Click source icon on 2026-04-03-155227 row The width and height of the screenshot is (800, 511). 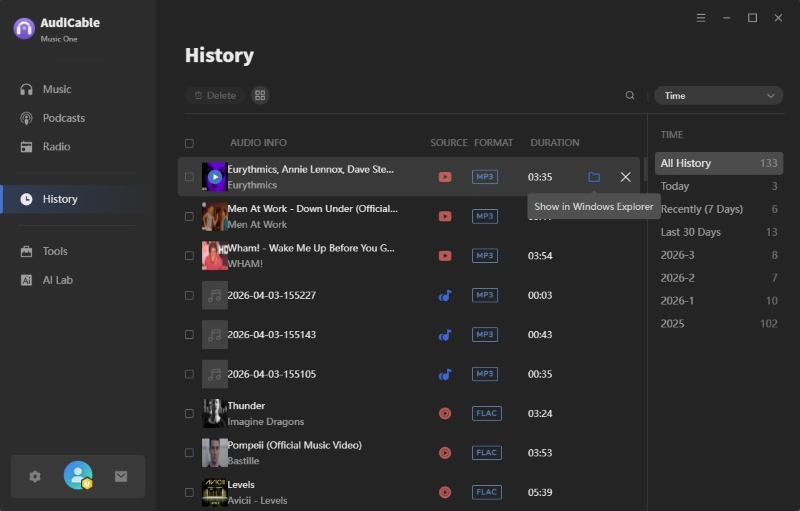tap(445, 295)
